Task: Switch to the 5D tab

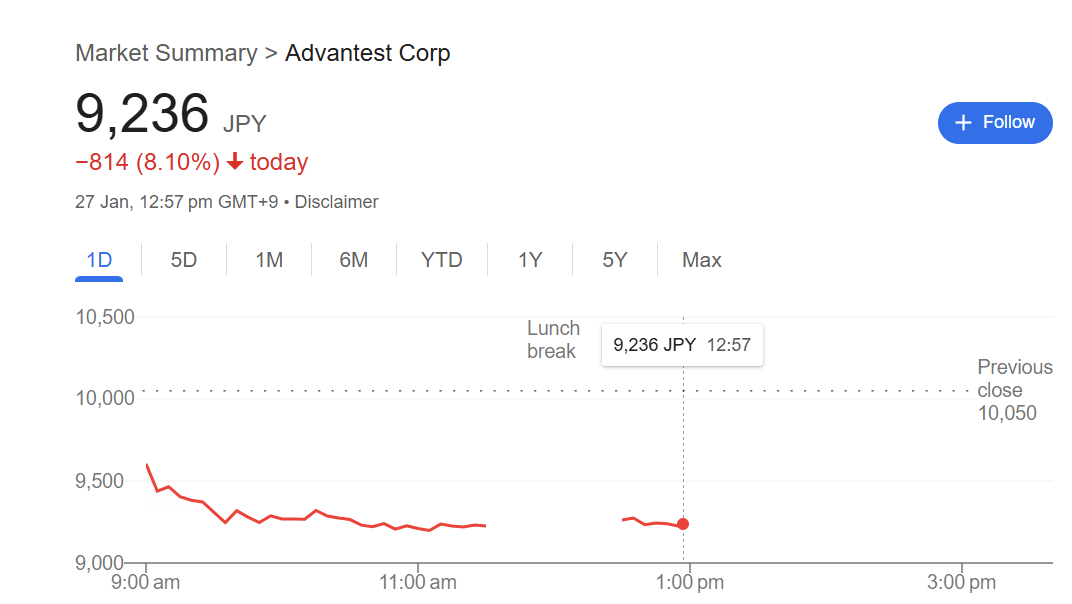Action: [184, 260]
